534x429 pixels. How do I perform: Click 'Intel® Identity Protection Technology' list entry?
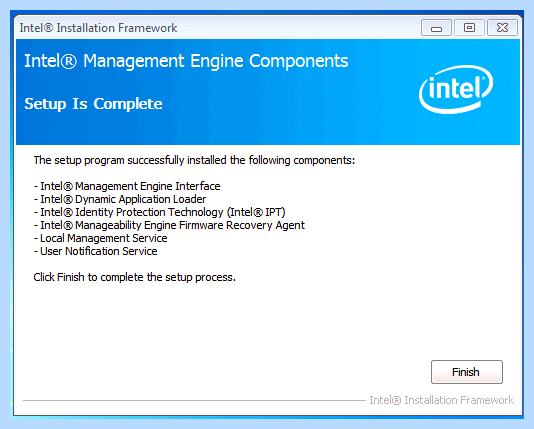[160, 212]
